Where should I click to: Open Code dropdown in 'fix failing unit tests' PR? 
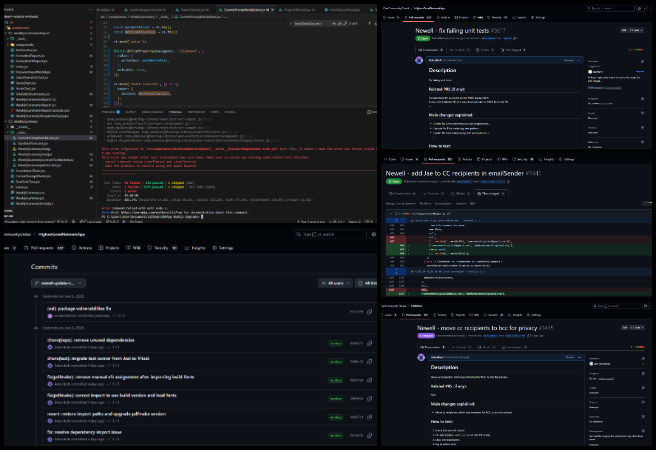[x=636, y=31]
